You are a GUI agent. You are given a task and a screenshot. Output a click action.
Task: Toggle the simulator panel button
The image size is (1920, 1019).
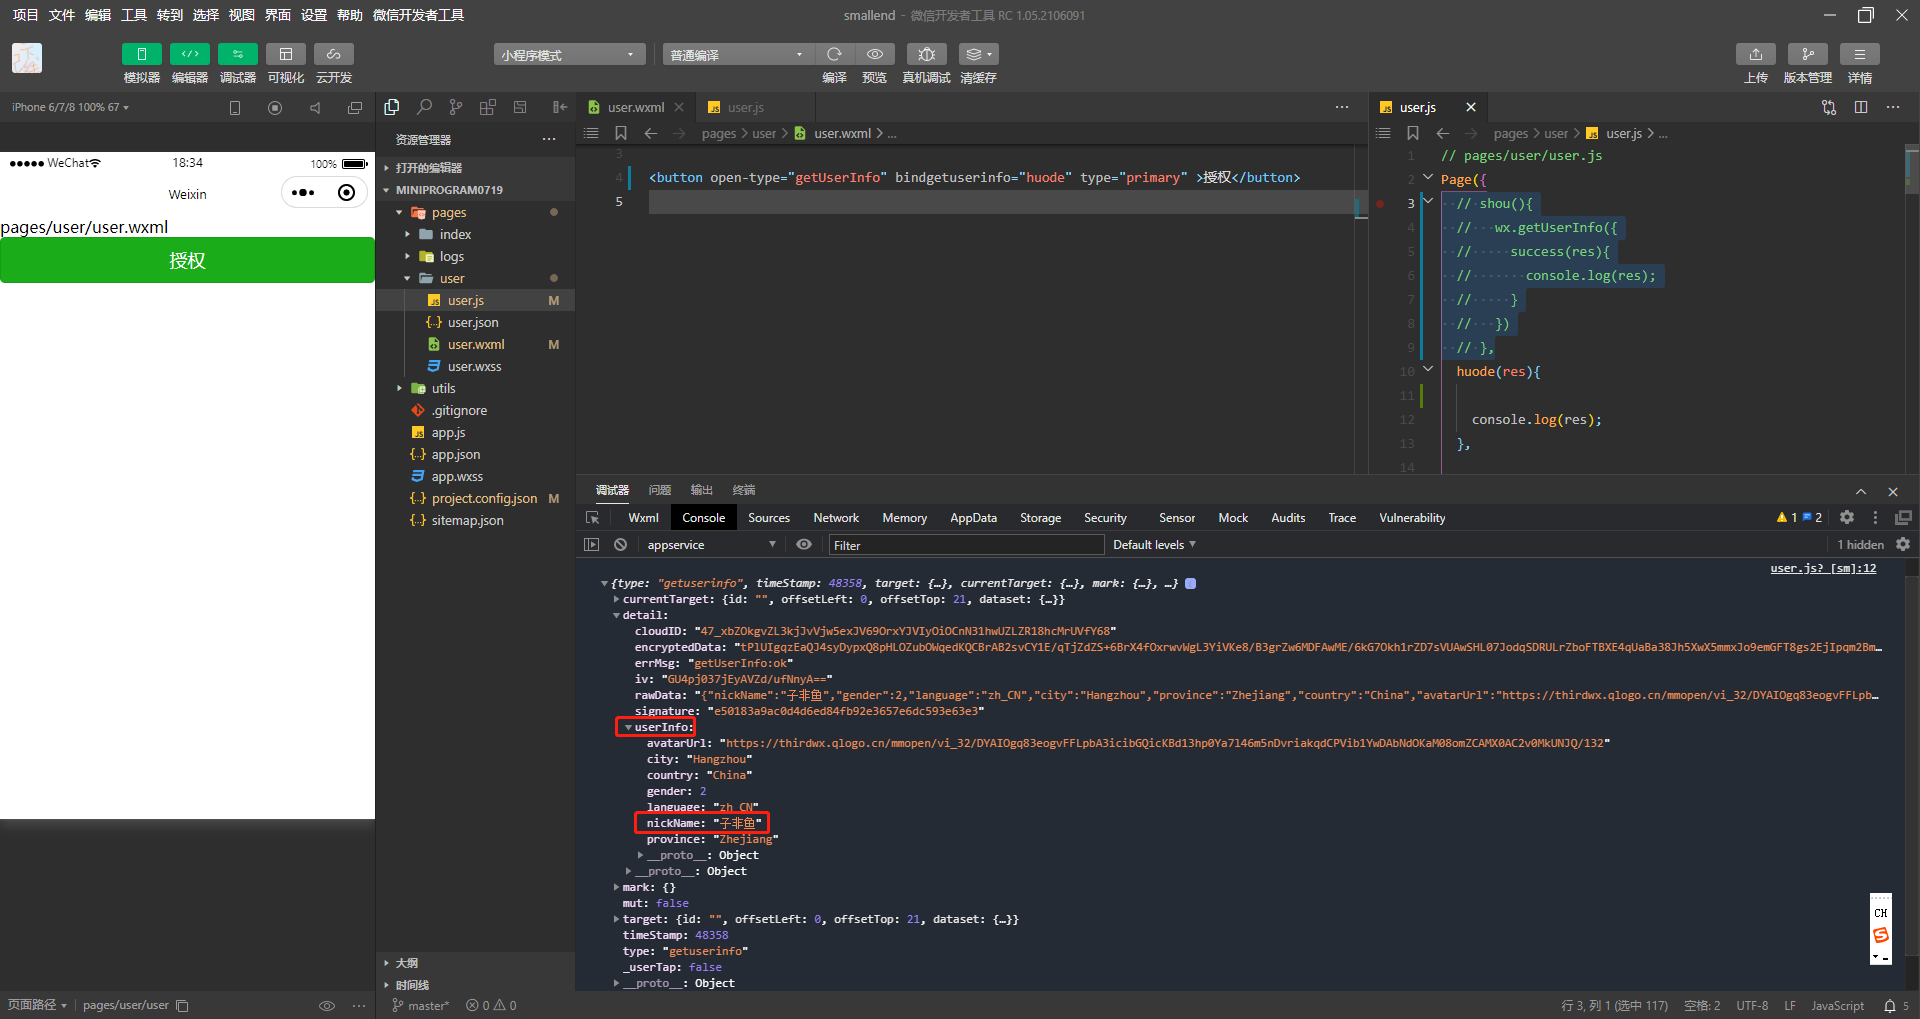pyautogui.click(x=141, y=54)
